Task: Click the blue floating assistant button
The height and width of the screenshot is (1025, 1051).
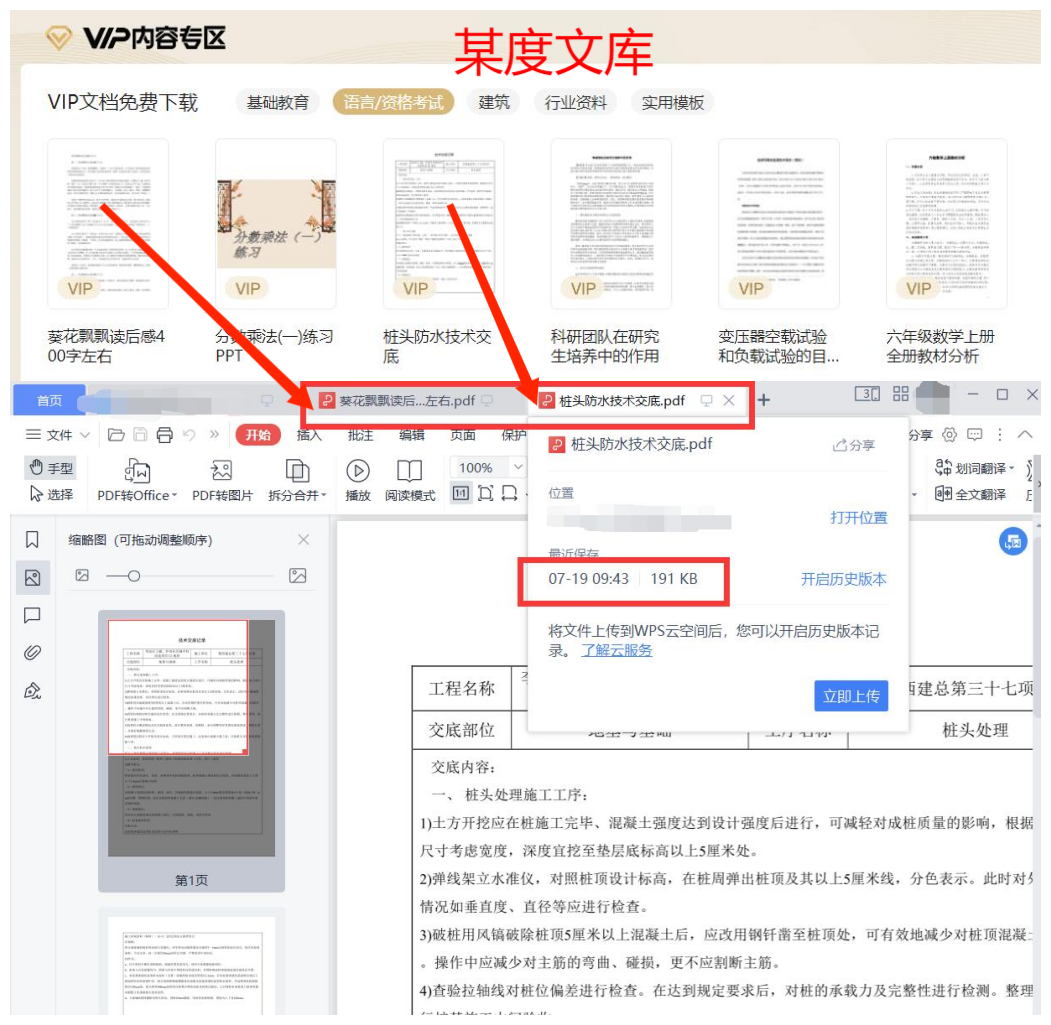Action: (x=1013, y=541)
